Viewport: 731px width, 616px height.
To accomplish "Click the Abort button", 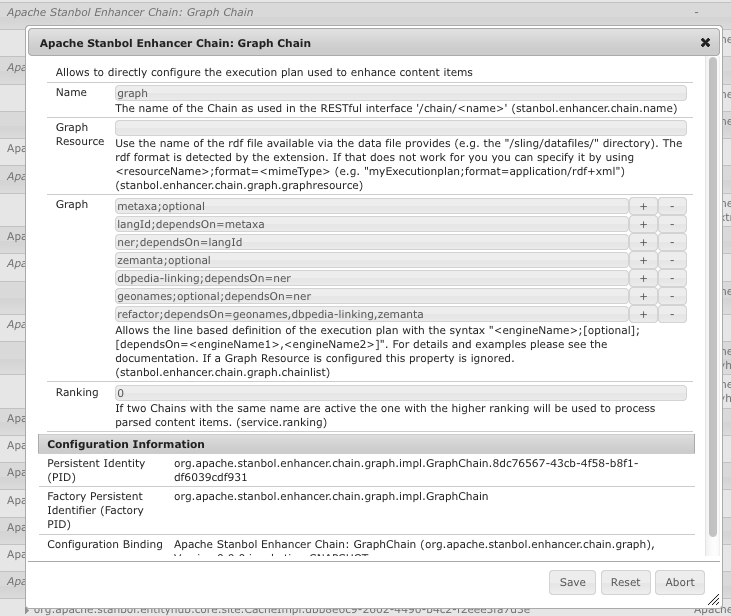I will 679,582.
